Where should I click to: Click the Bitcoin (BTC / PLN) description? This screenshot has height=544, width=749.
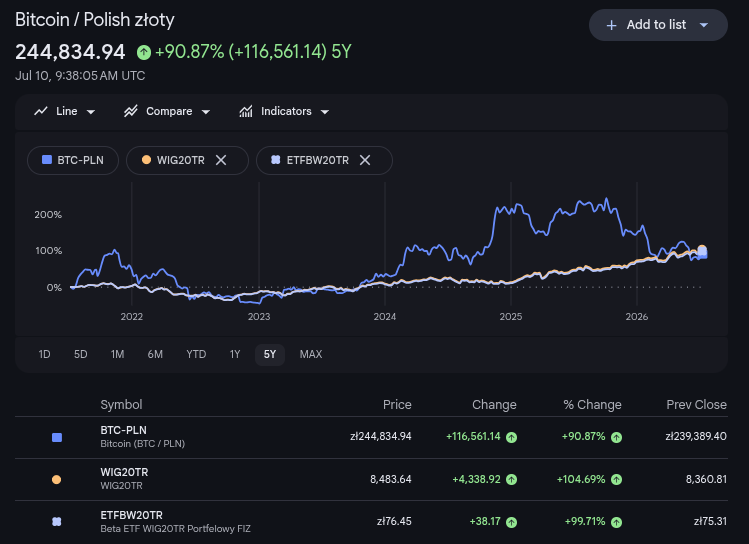click(x=142, y=444)
